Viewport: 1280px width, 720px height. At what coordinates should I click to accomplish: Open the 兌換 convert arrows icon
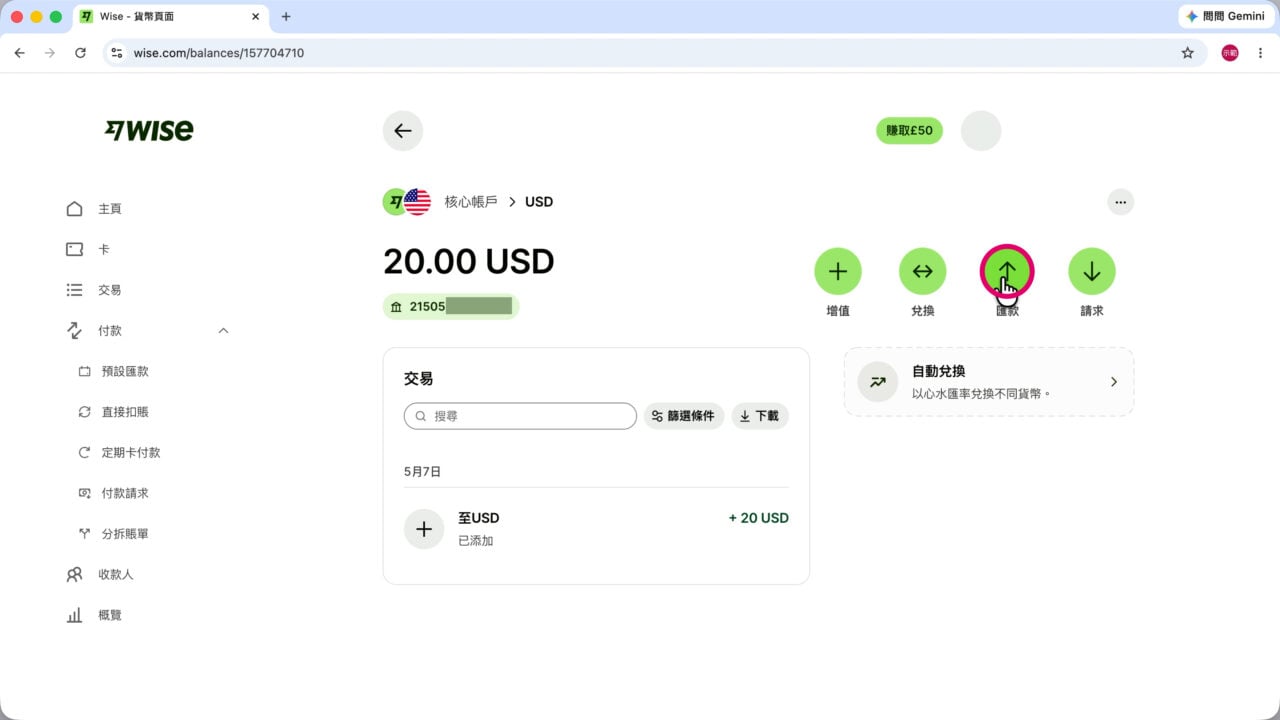click(x=923, y=271)
